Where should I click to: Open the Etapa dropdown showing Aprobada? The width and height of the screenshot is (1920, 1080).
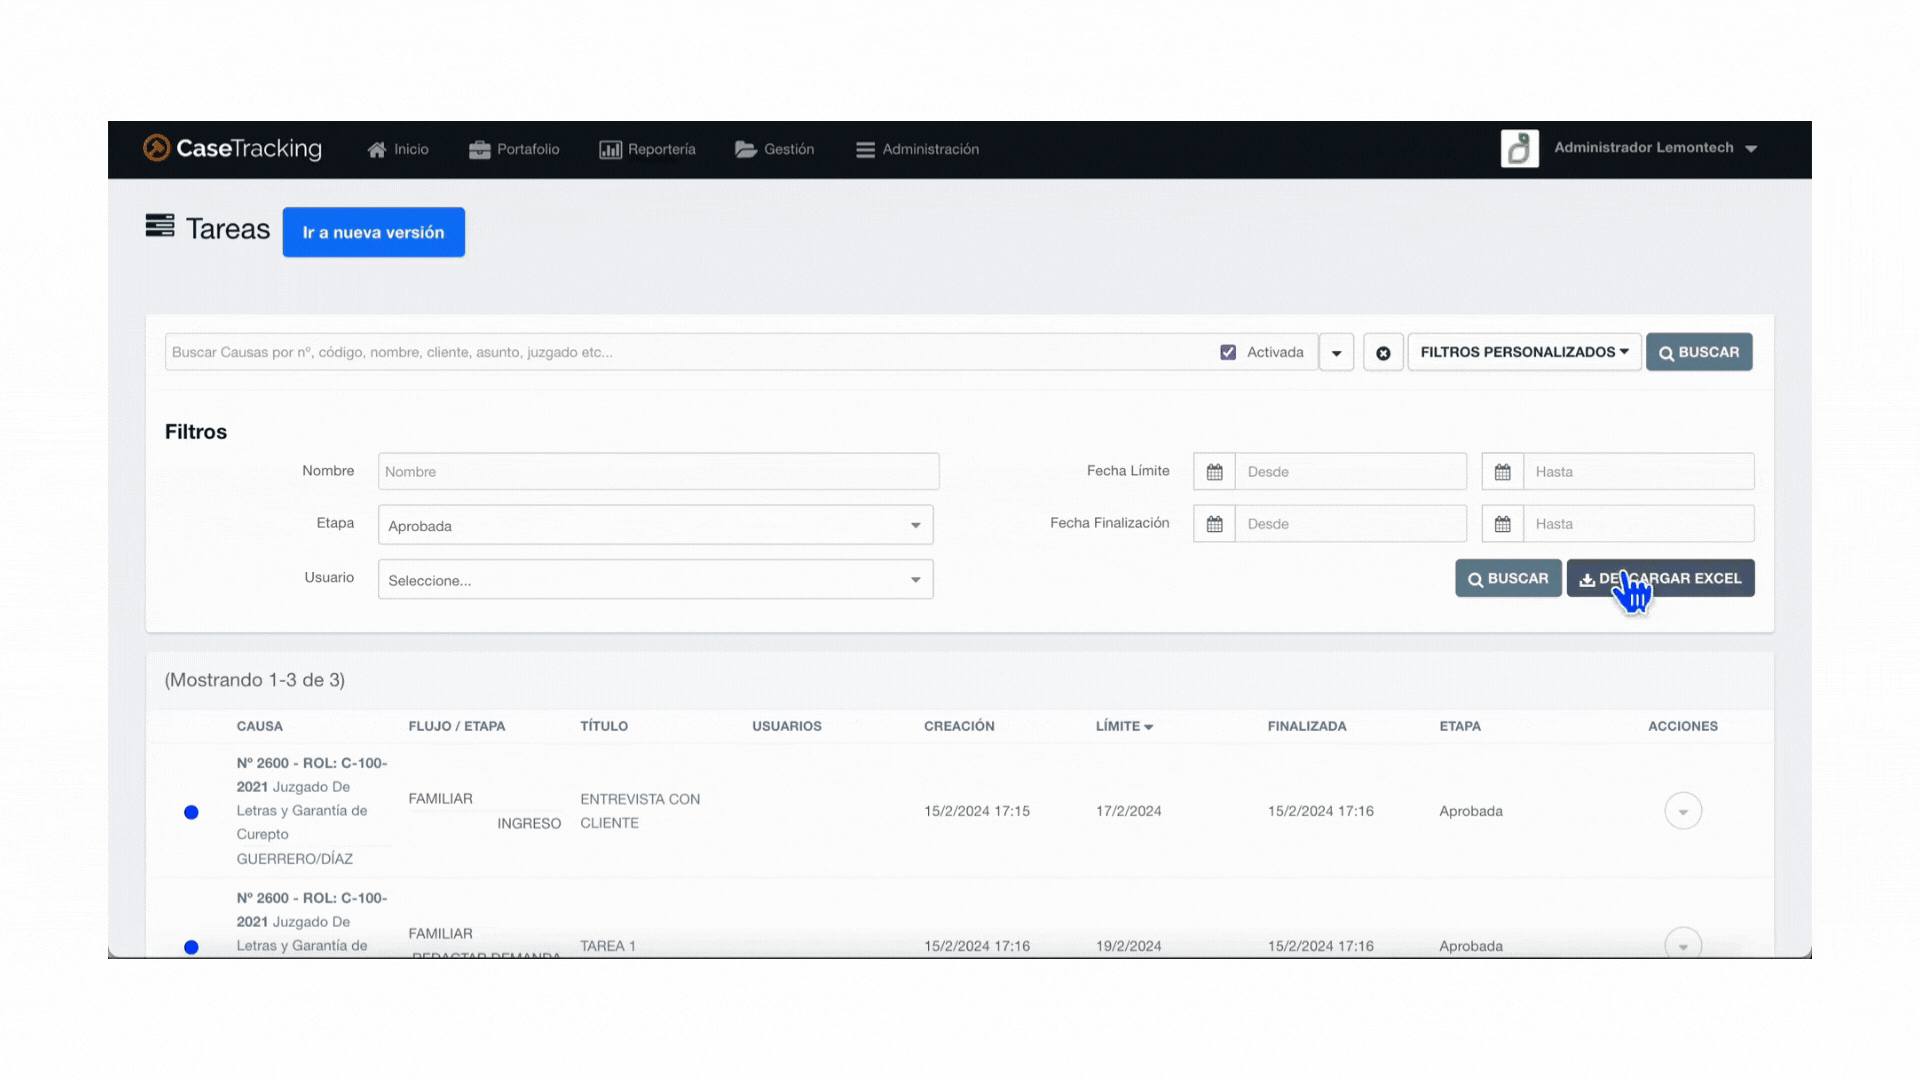655,525
